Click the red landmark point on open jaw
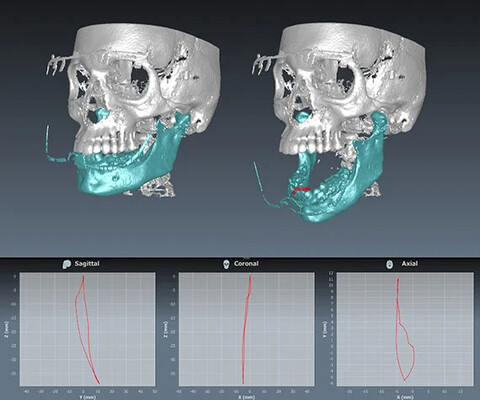 tap(294, 193)
